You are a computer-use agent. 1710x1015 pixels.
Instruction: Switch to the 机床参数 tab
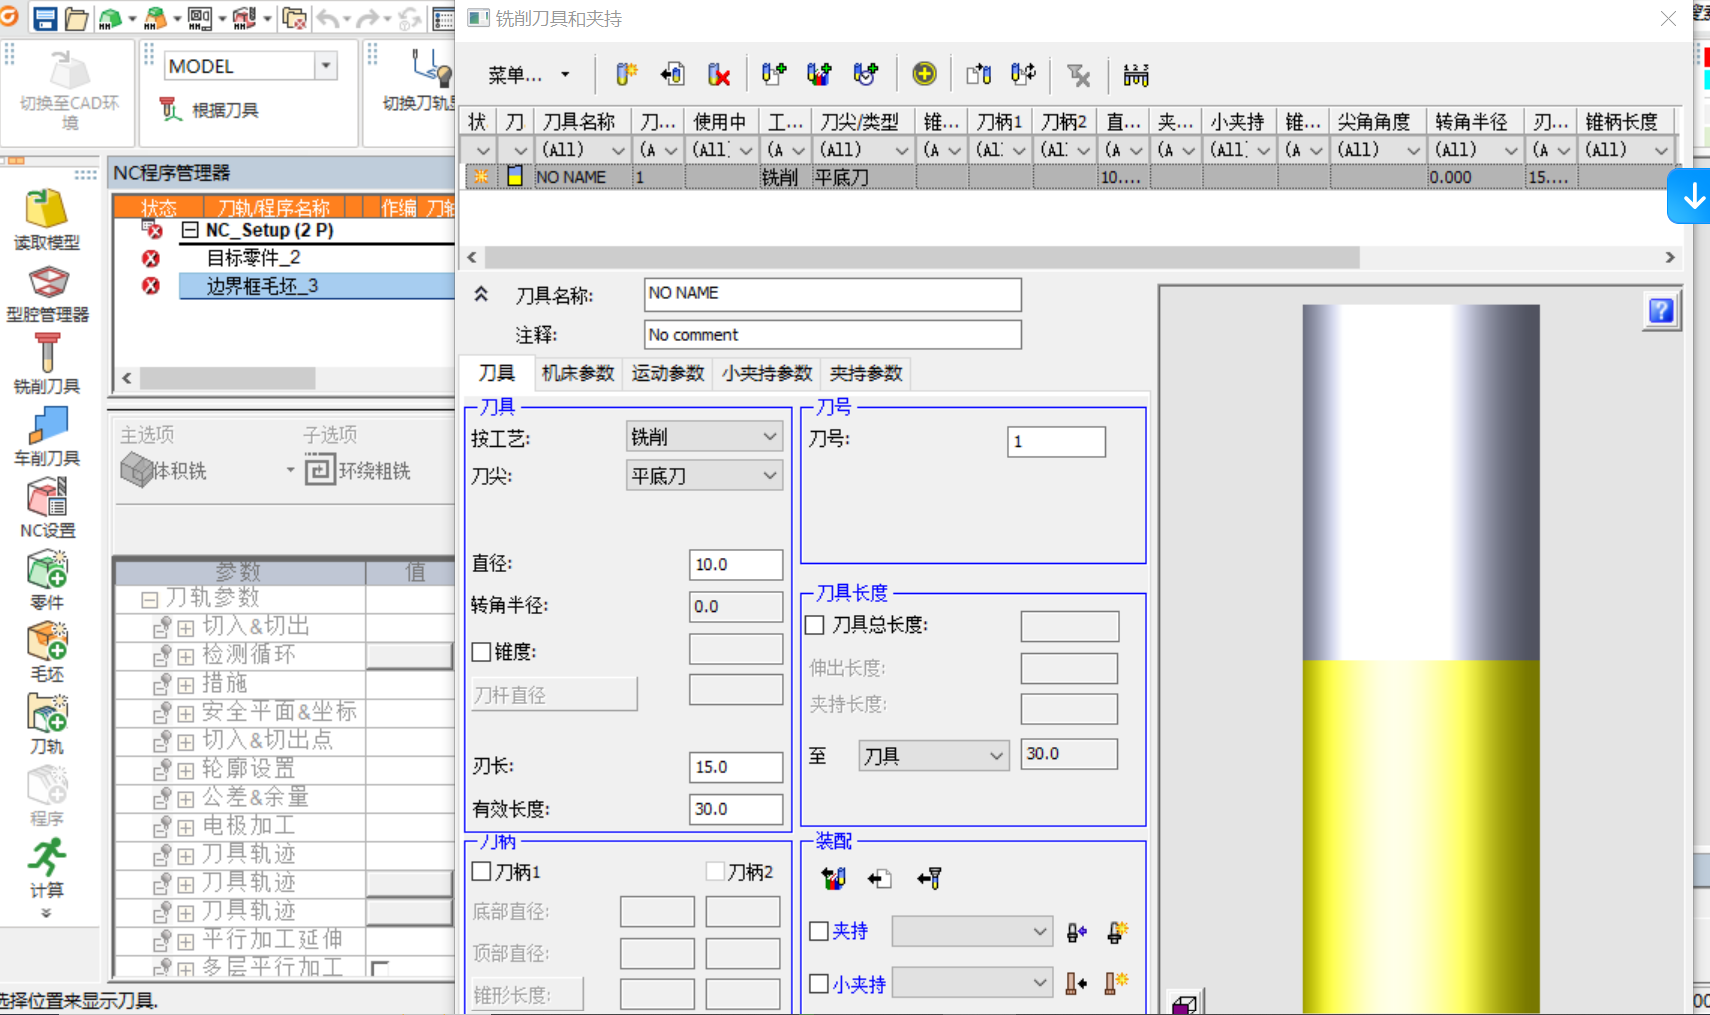(x=577, y=373)
